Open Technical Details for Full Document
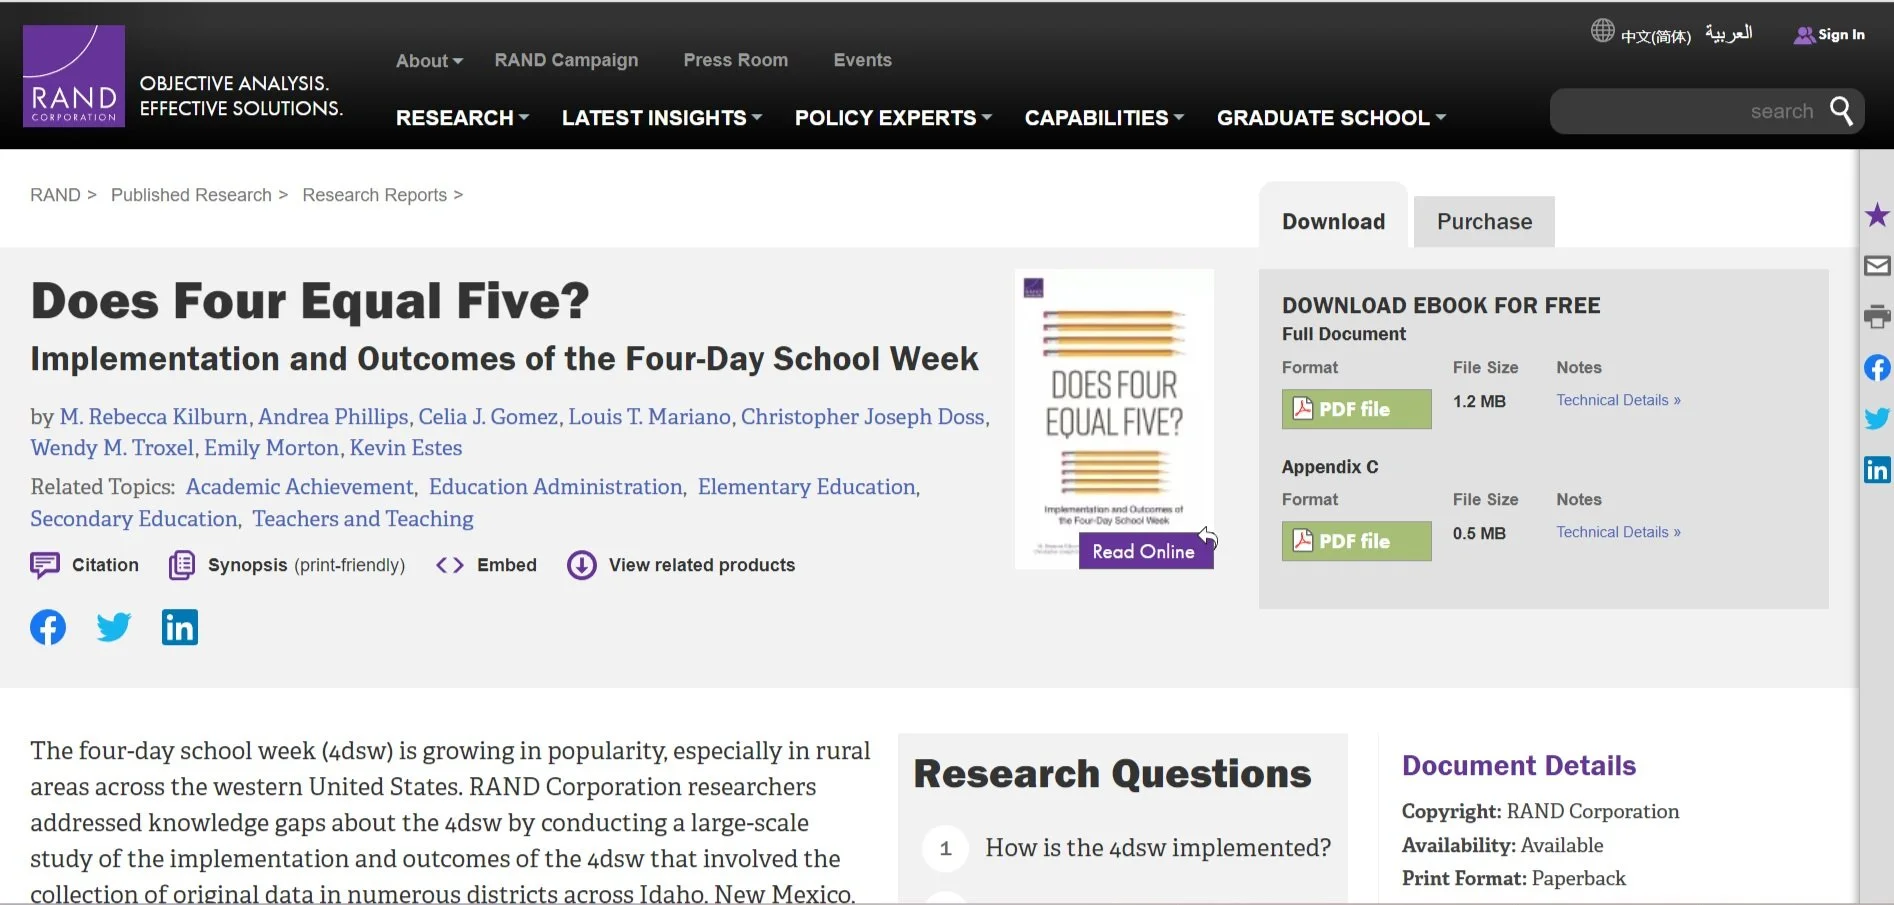1894x905 pixels. (1618, 400)
